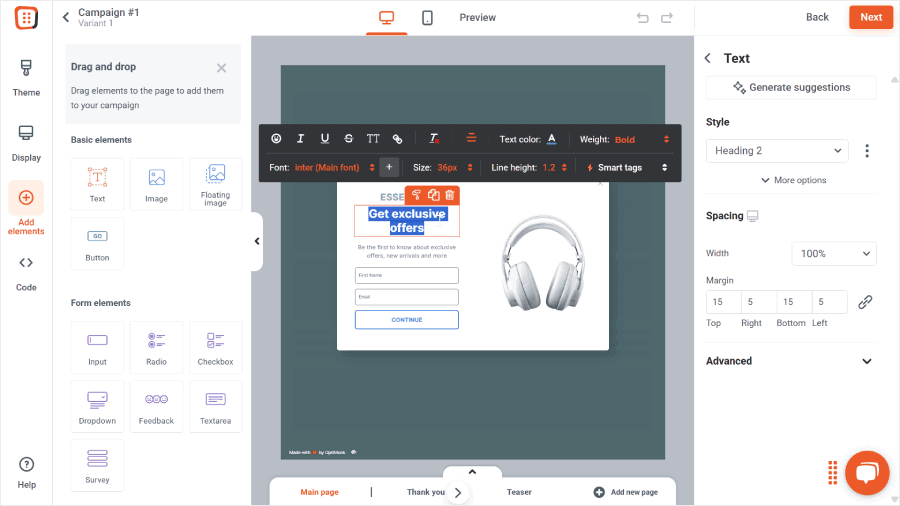Clear text formatting
Image resolution: width=900 pixels, height=506 pixels.
[x=435, y=139]
